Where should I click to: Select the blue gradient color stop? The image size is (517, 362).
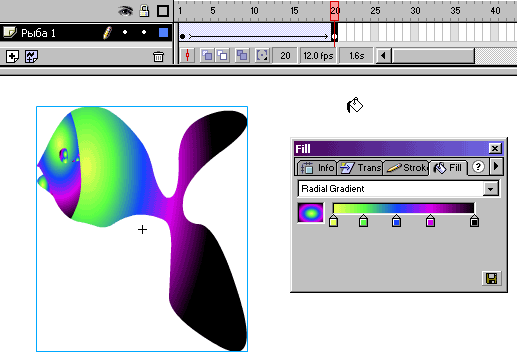pos(396,221)
